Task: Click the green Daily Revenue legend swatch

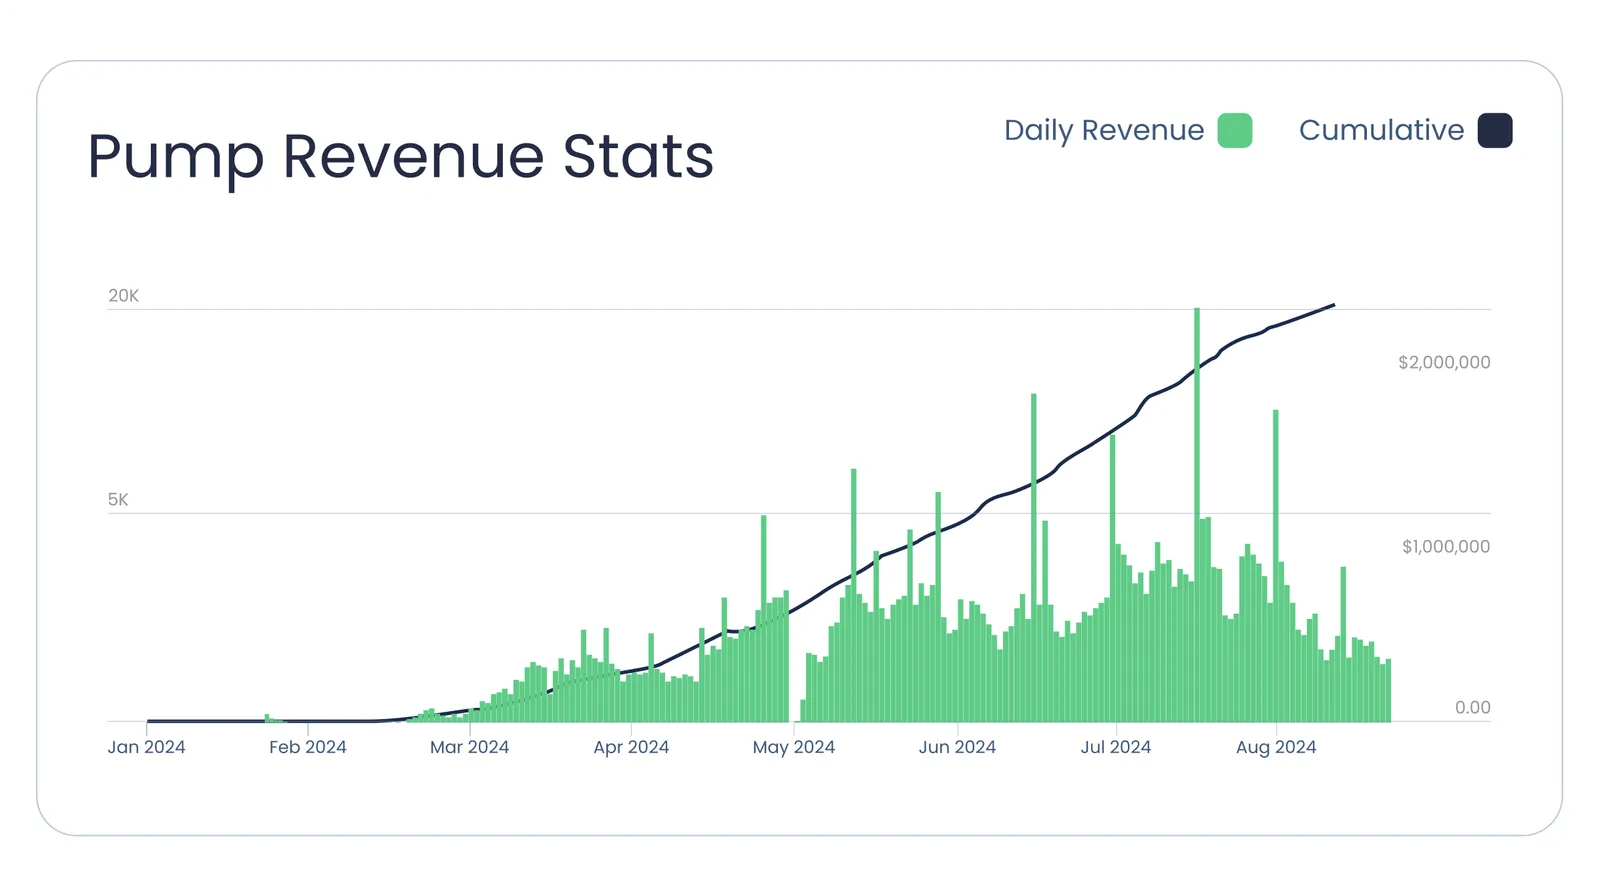Action: click(x=1235, y=131)
